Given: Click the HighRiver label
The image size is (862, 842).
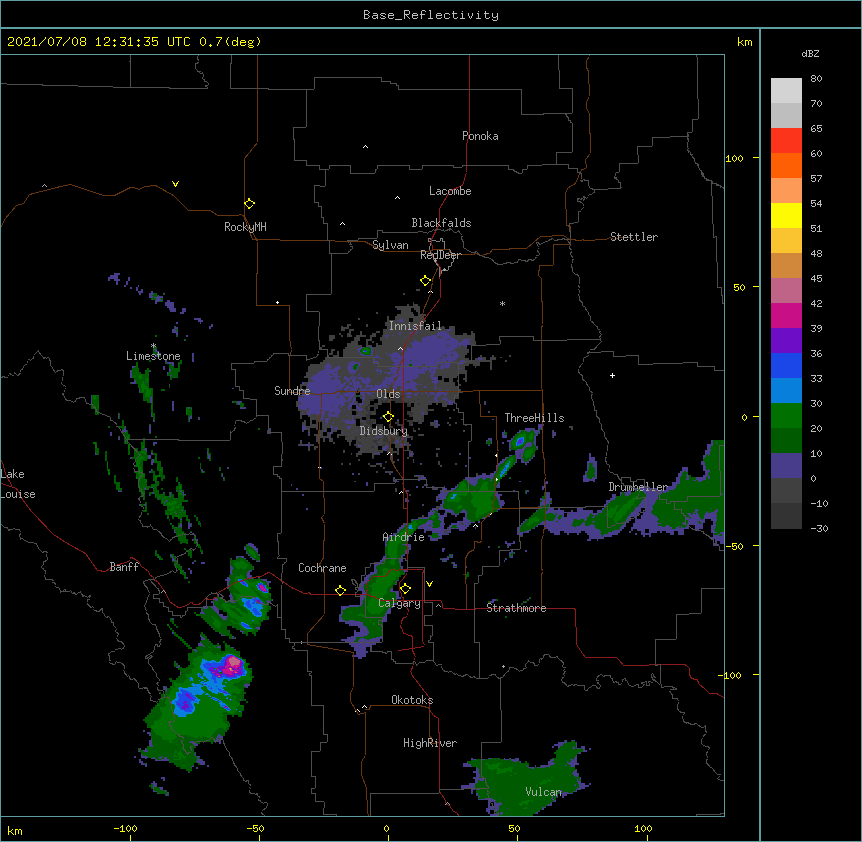Looking at the screenshot, I should pos(430,743).
